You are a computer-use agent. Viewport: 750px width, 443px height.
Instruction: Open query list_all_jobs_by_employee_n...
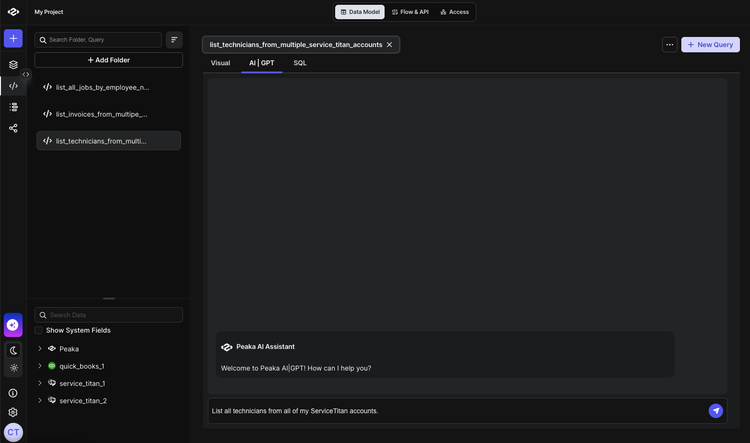(x=109, y=87)
